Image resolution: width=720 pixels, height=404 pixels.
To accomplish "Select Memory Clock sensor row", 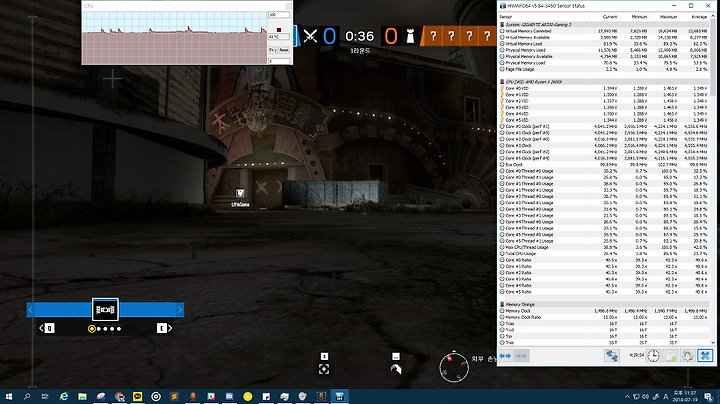I will tap(604, 311).
